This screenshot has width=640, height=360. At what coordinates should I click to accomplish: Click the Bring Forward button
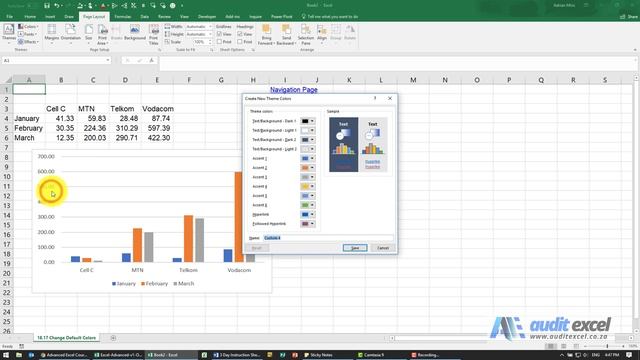tap(267, 34)
